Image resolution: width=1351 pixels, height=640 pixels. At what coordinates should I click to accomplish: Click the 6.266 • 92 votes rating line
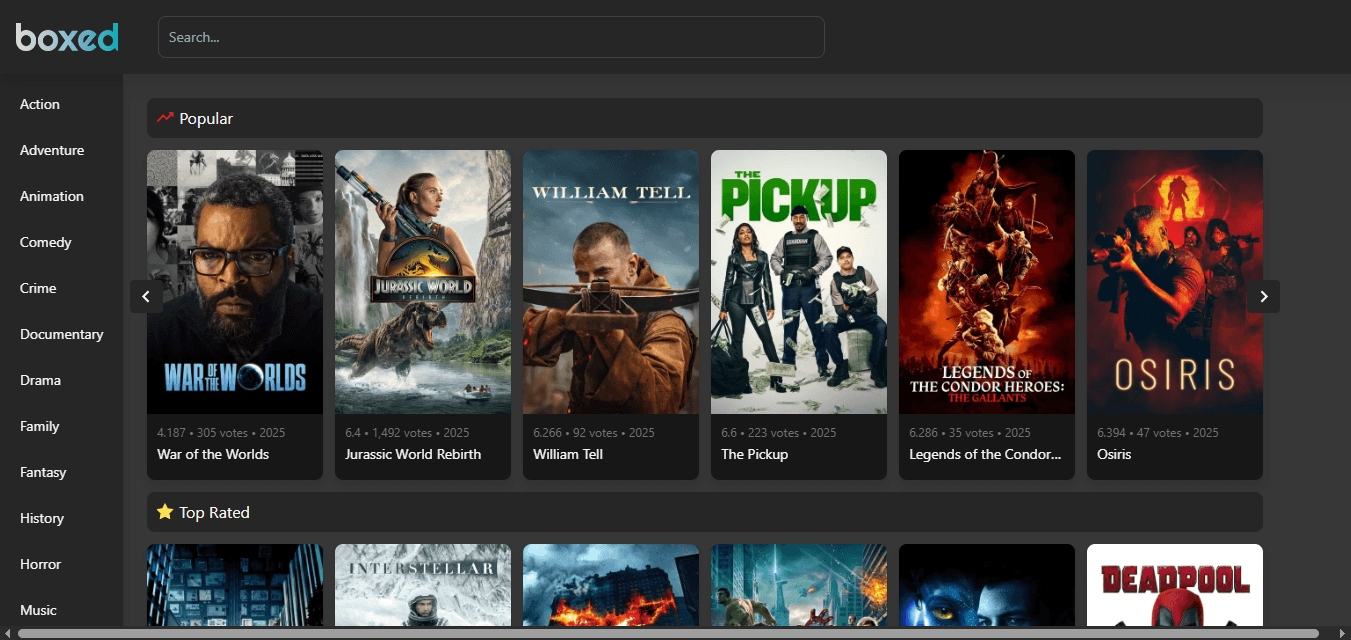click(x=594, y=433)
